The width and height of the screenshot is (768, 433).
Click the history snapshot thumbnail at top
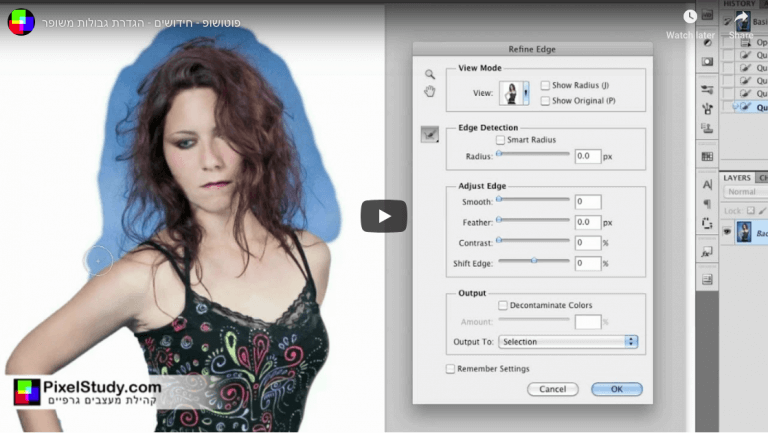click(x=744, y=22)
